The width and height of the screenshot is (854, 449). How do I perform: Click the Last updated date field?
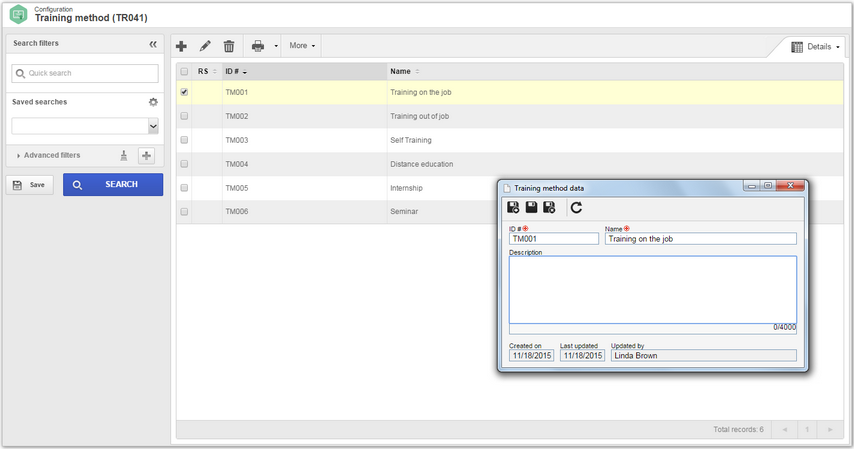[x=582, y=356]
